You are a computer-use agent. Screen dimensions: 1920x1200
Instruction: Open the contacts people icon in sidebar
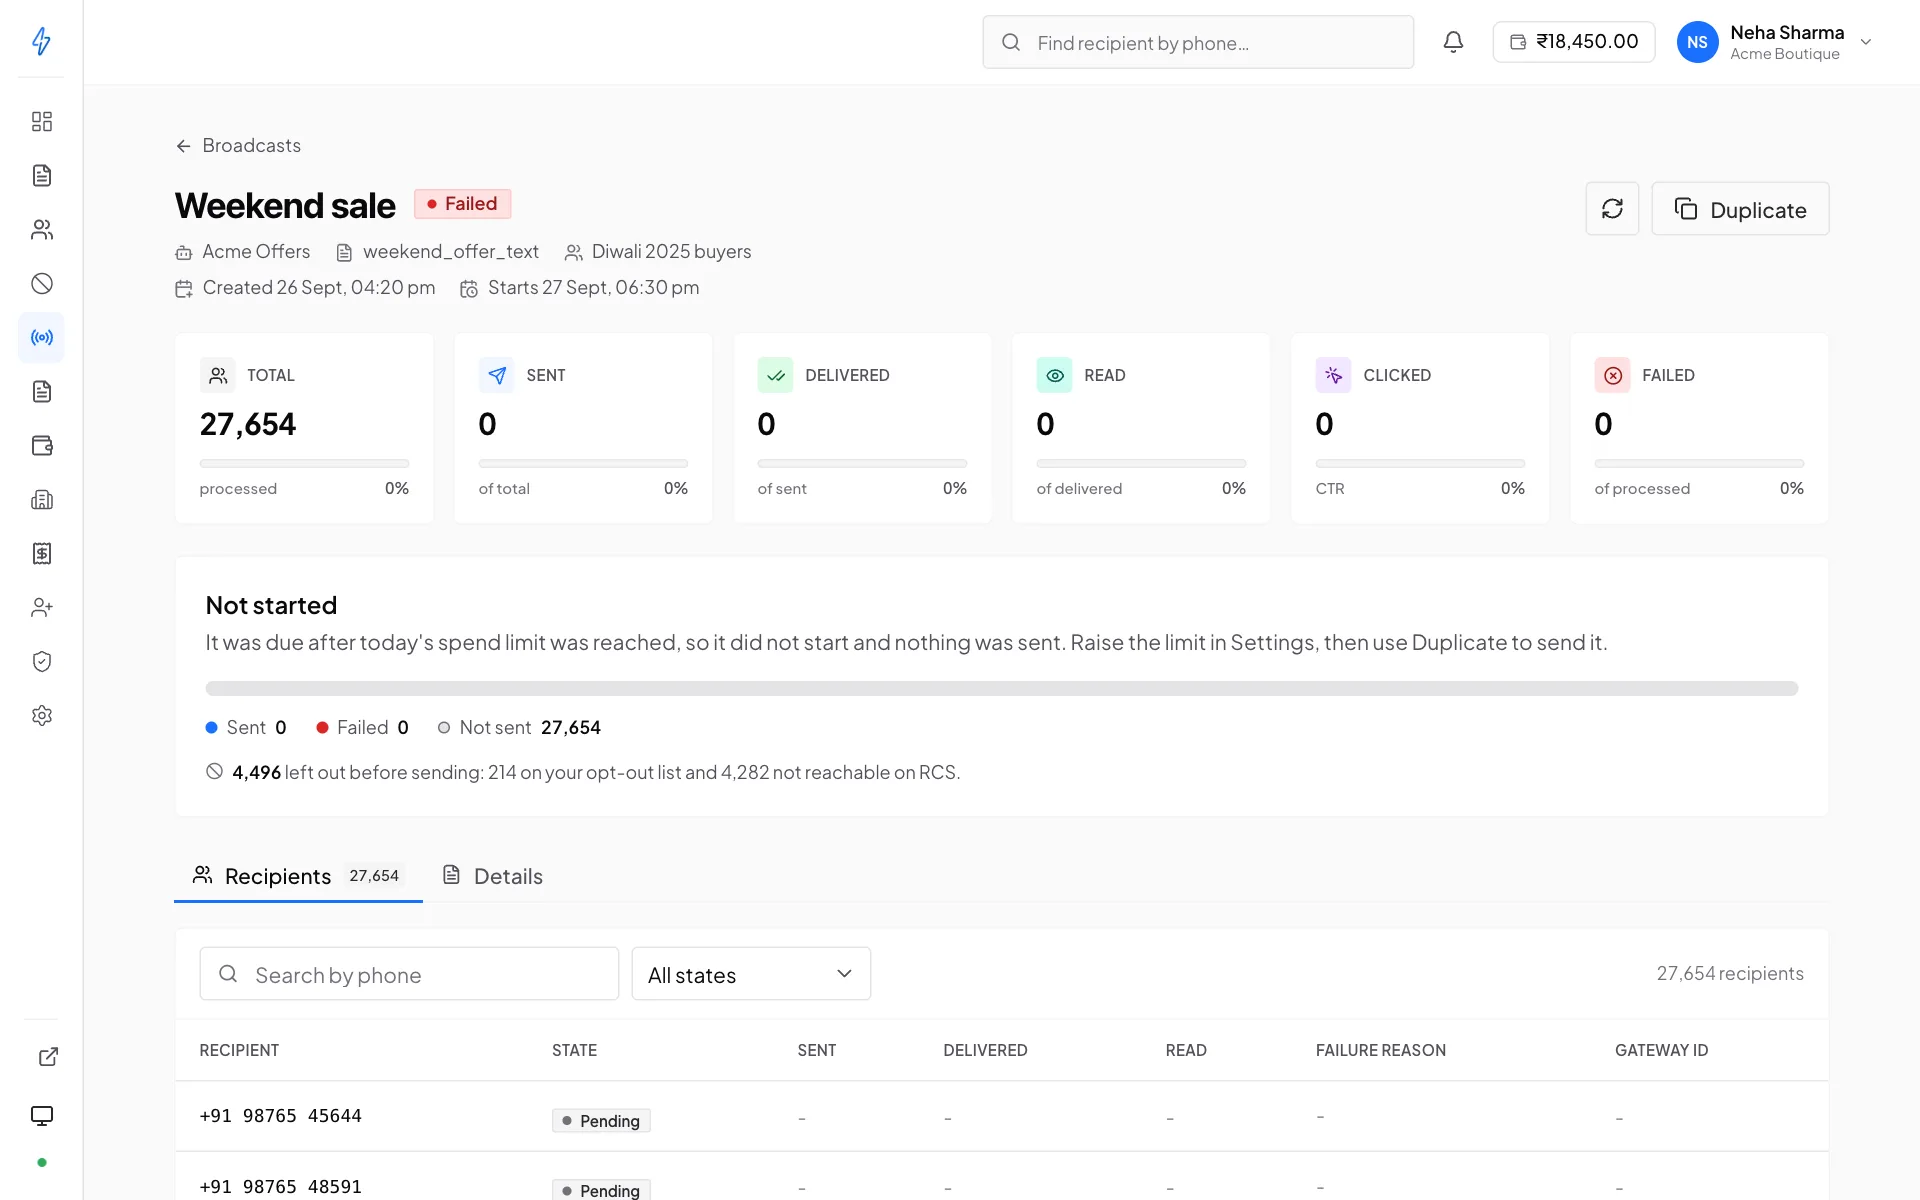coord(41,230)
